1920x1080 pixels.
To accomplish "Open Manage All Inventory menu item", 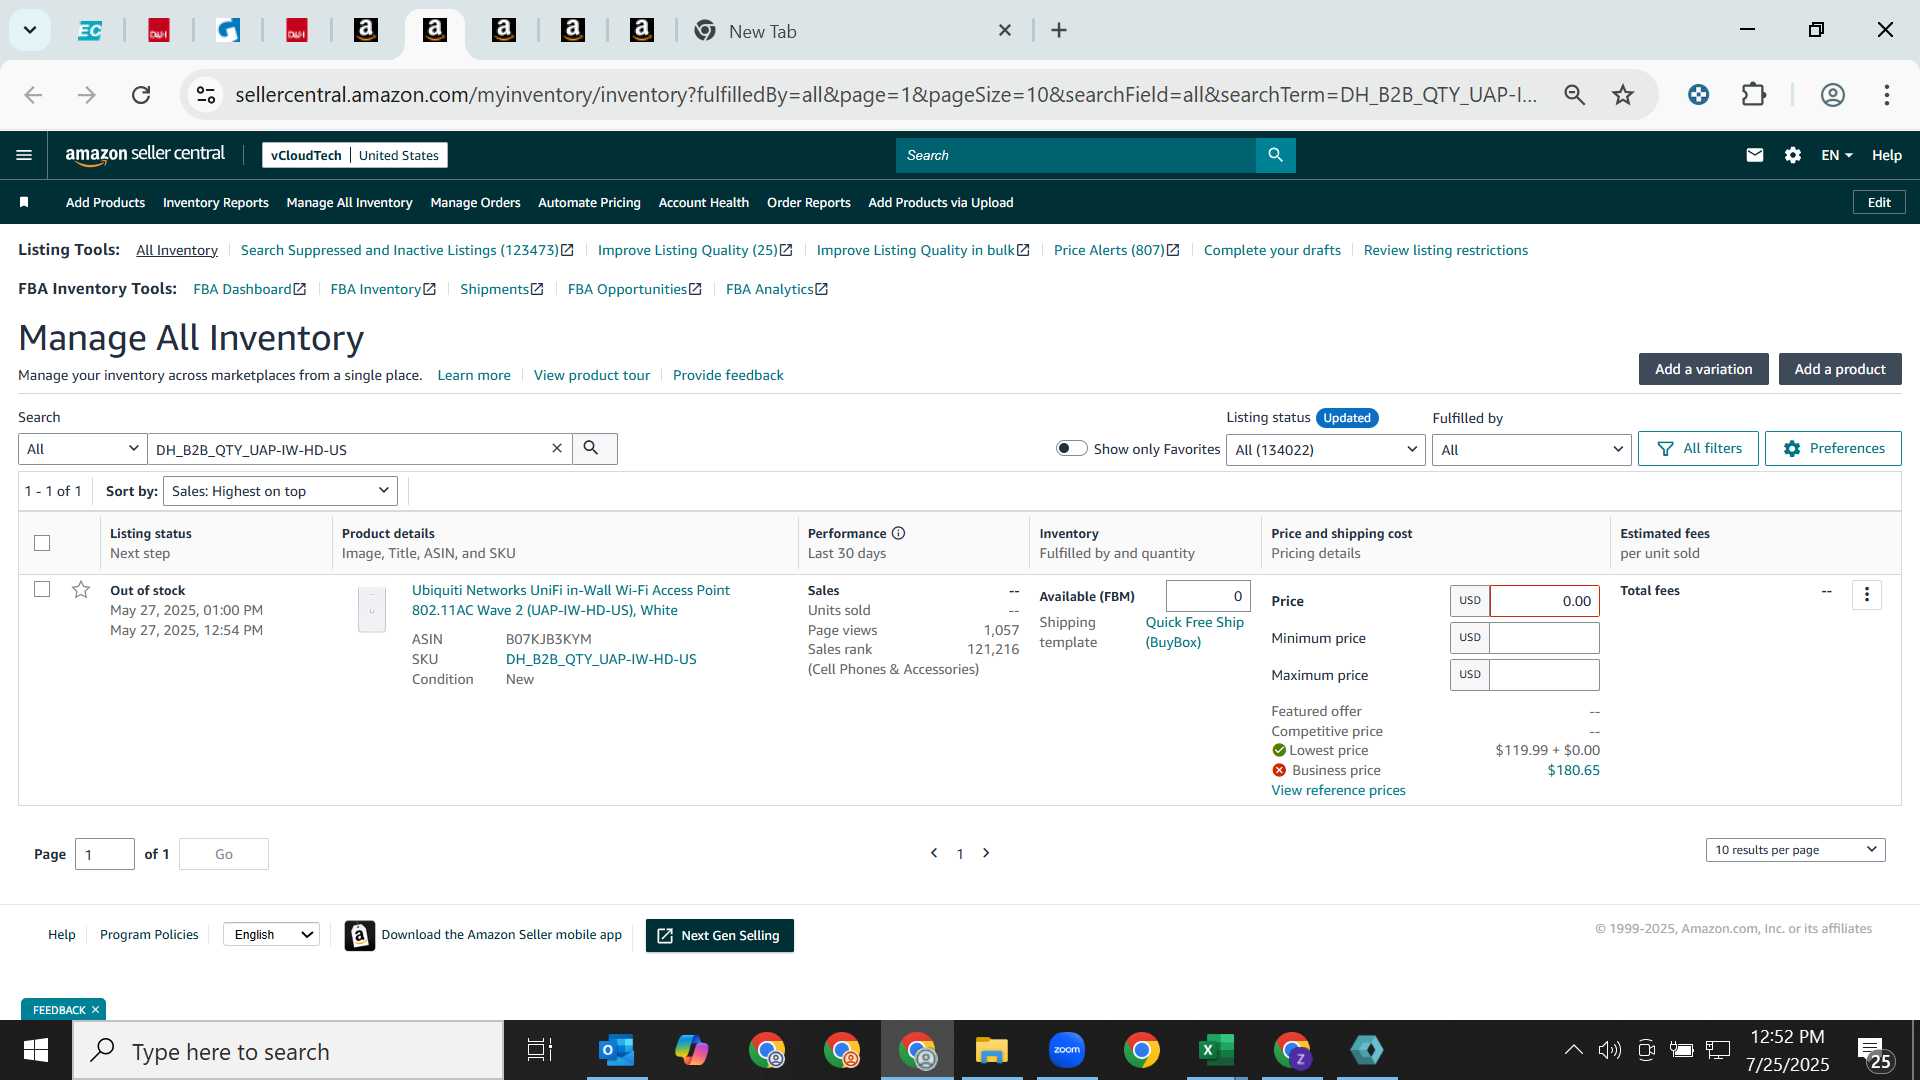I will [349, 202].
